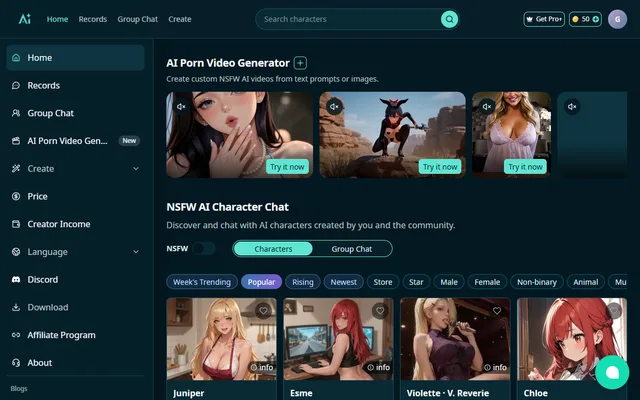Open Affiliate Program in the sidebar
Viewport: 640px width, 400px height.
tap(75, 335)
